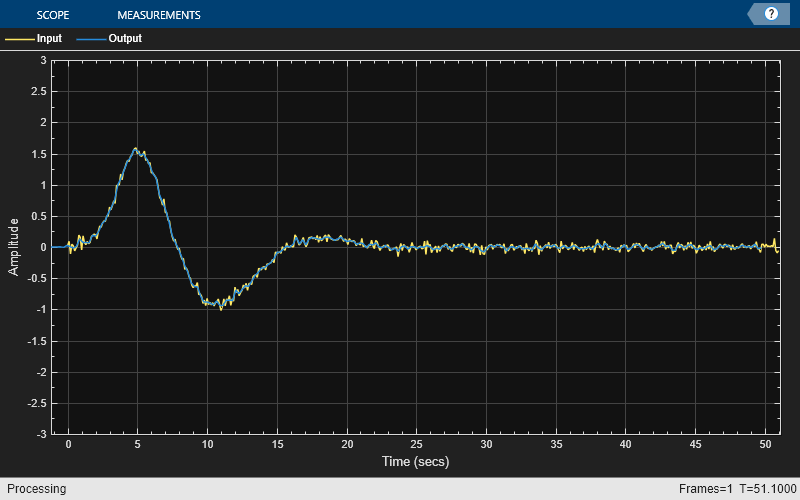This screenshot has height=500, width=800.
Task: Click the -3 tick on the amplitude axis
Action: click(41, 434)
